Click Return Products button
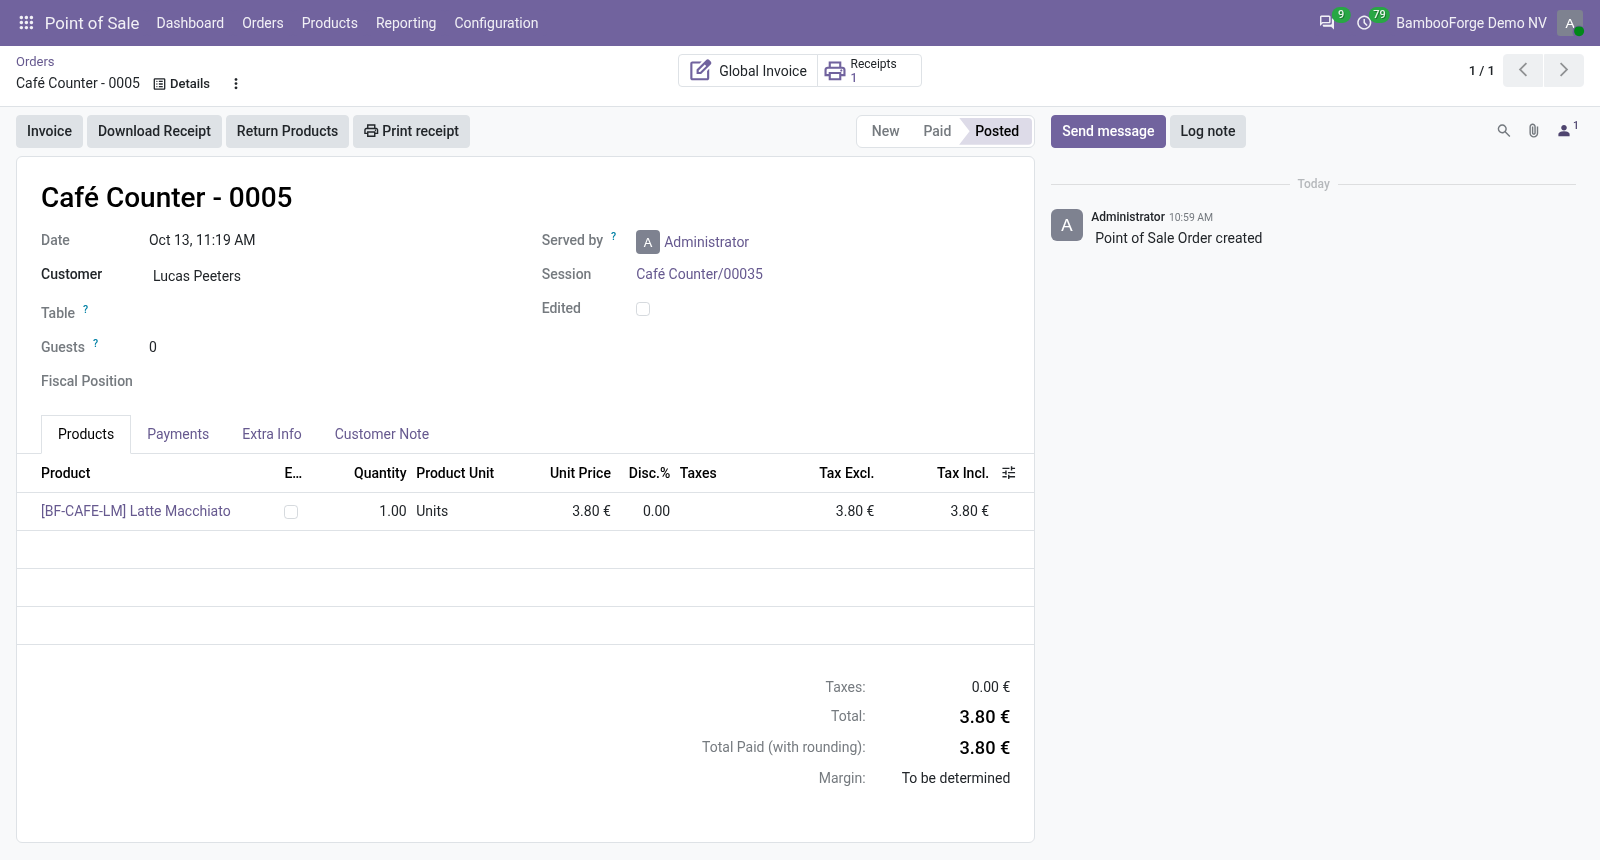The image size is (1600, 860). pyautogui.click(x=287, y=131)
